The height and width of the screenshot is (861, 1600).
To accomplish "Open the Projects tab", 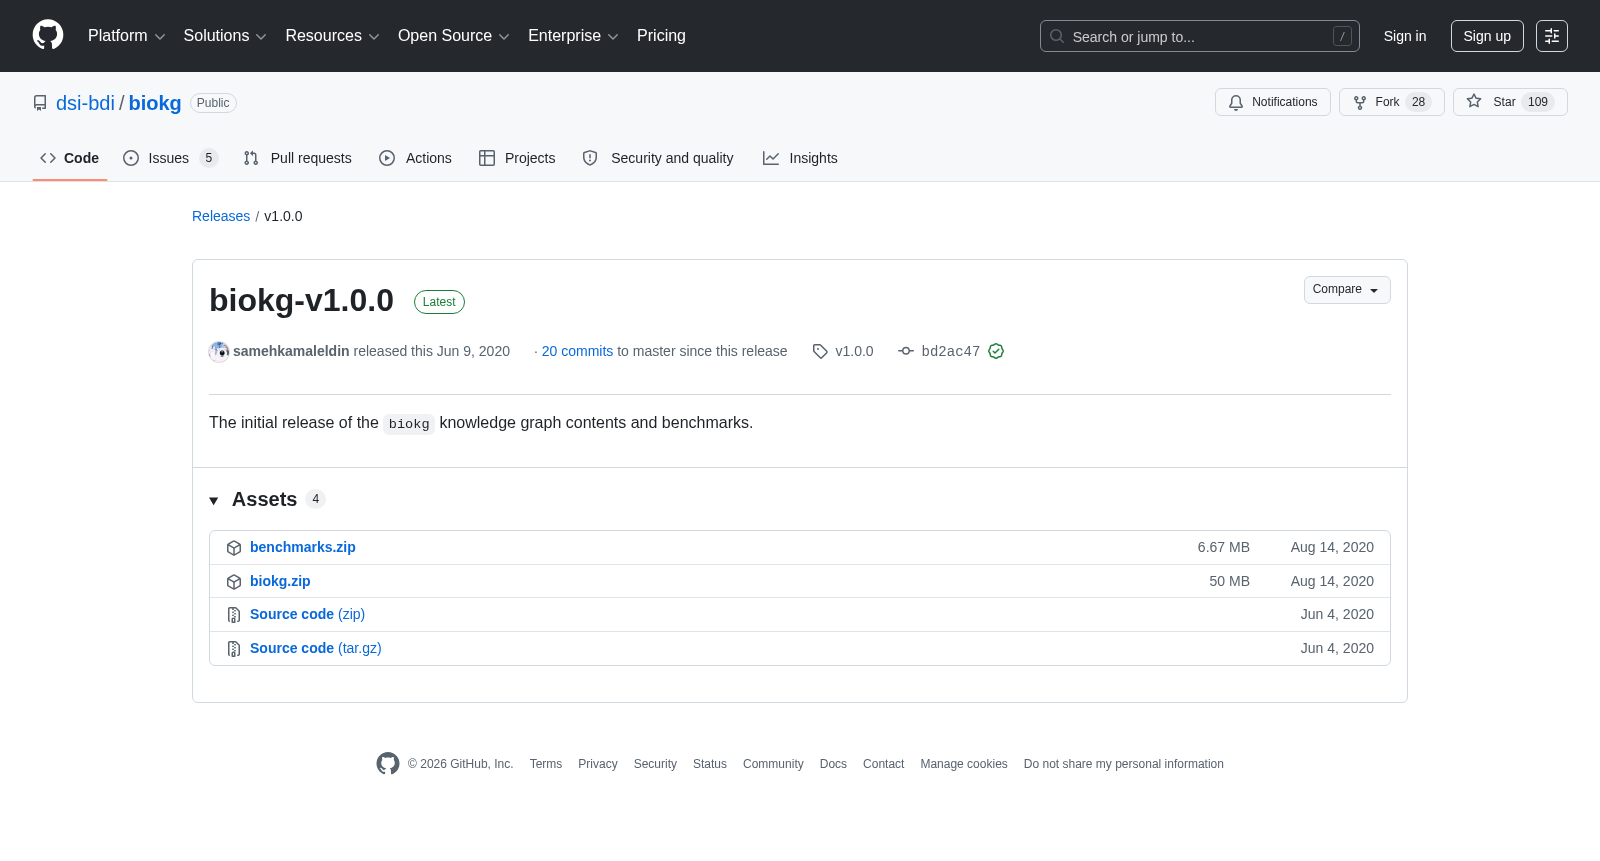I will pyautogui.click(x=517, y=158).
